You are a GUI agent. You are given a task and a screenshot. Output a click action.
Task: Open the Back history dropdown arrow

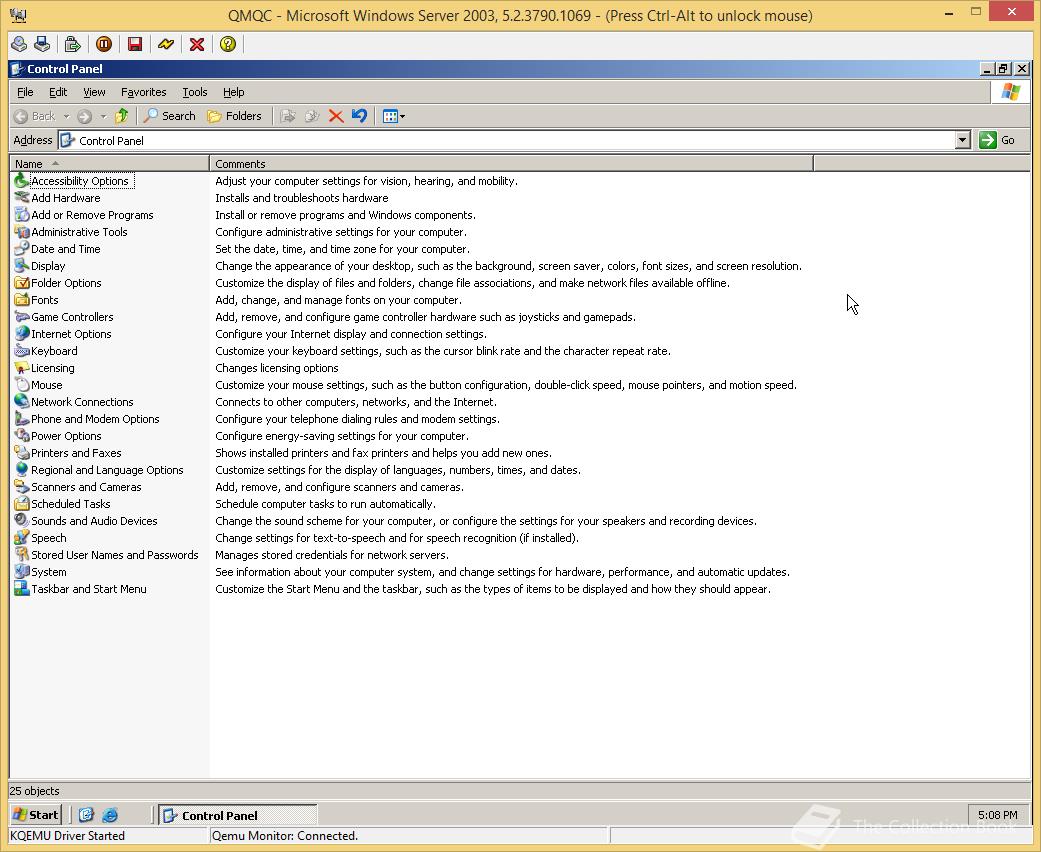(x=66, y=116)
